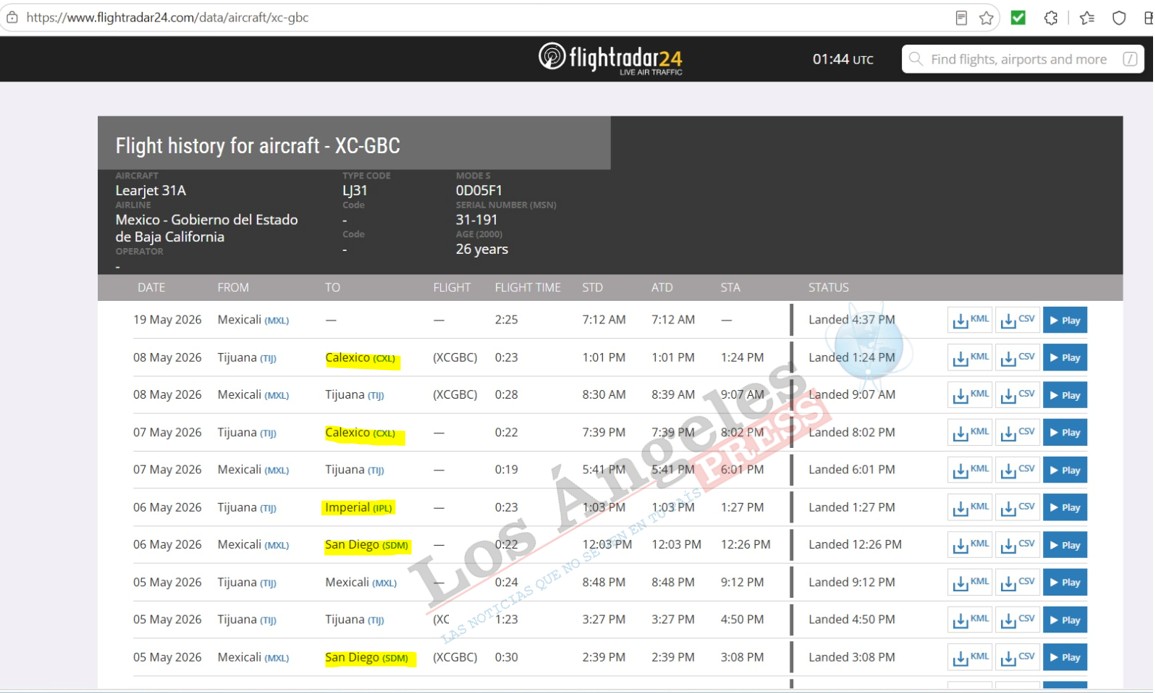The width and height of the screenshot is (1155, 693).
Task: Download KML for flight landed 8:02 PM
Action: (x=970, y=432)
